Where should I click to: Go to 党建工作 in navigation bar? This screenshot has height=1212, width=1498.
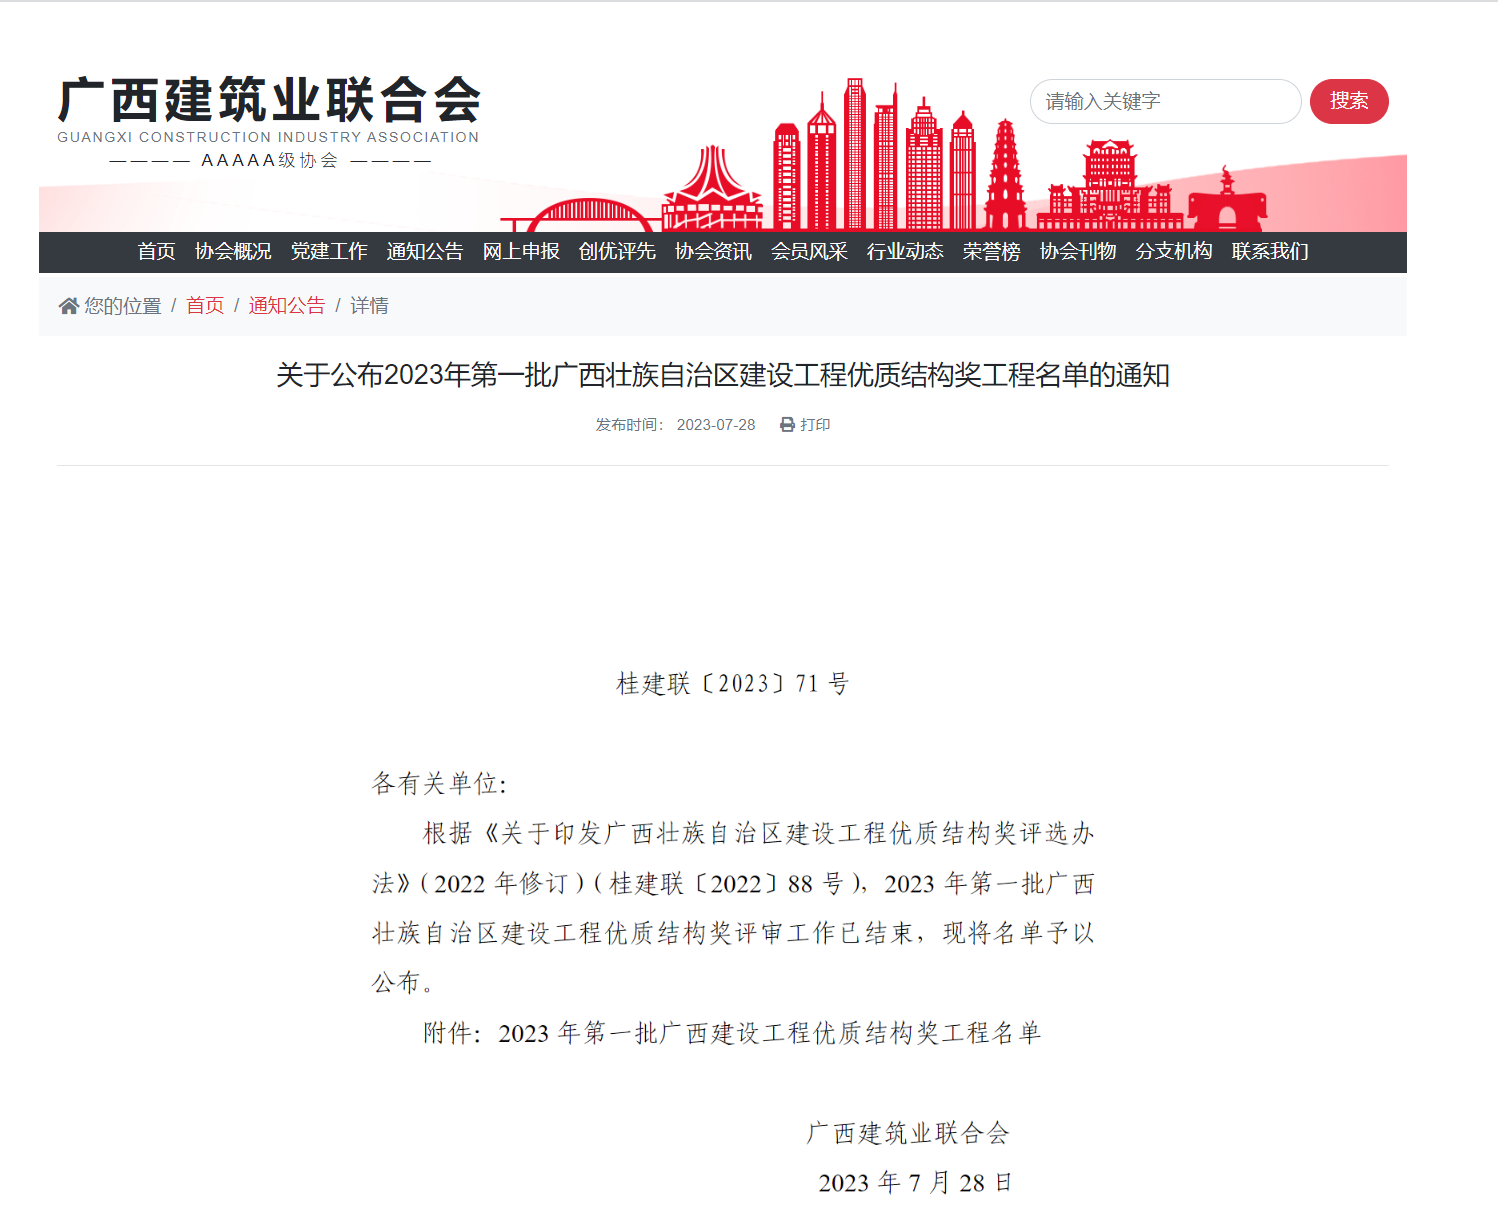click(329, 252)
